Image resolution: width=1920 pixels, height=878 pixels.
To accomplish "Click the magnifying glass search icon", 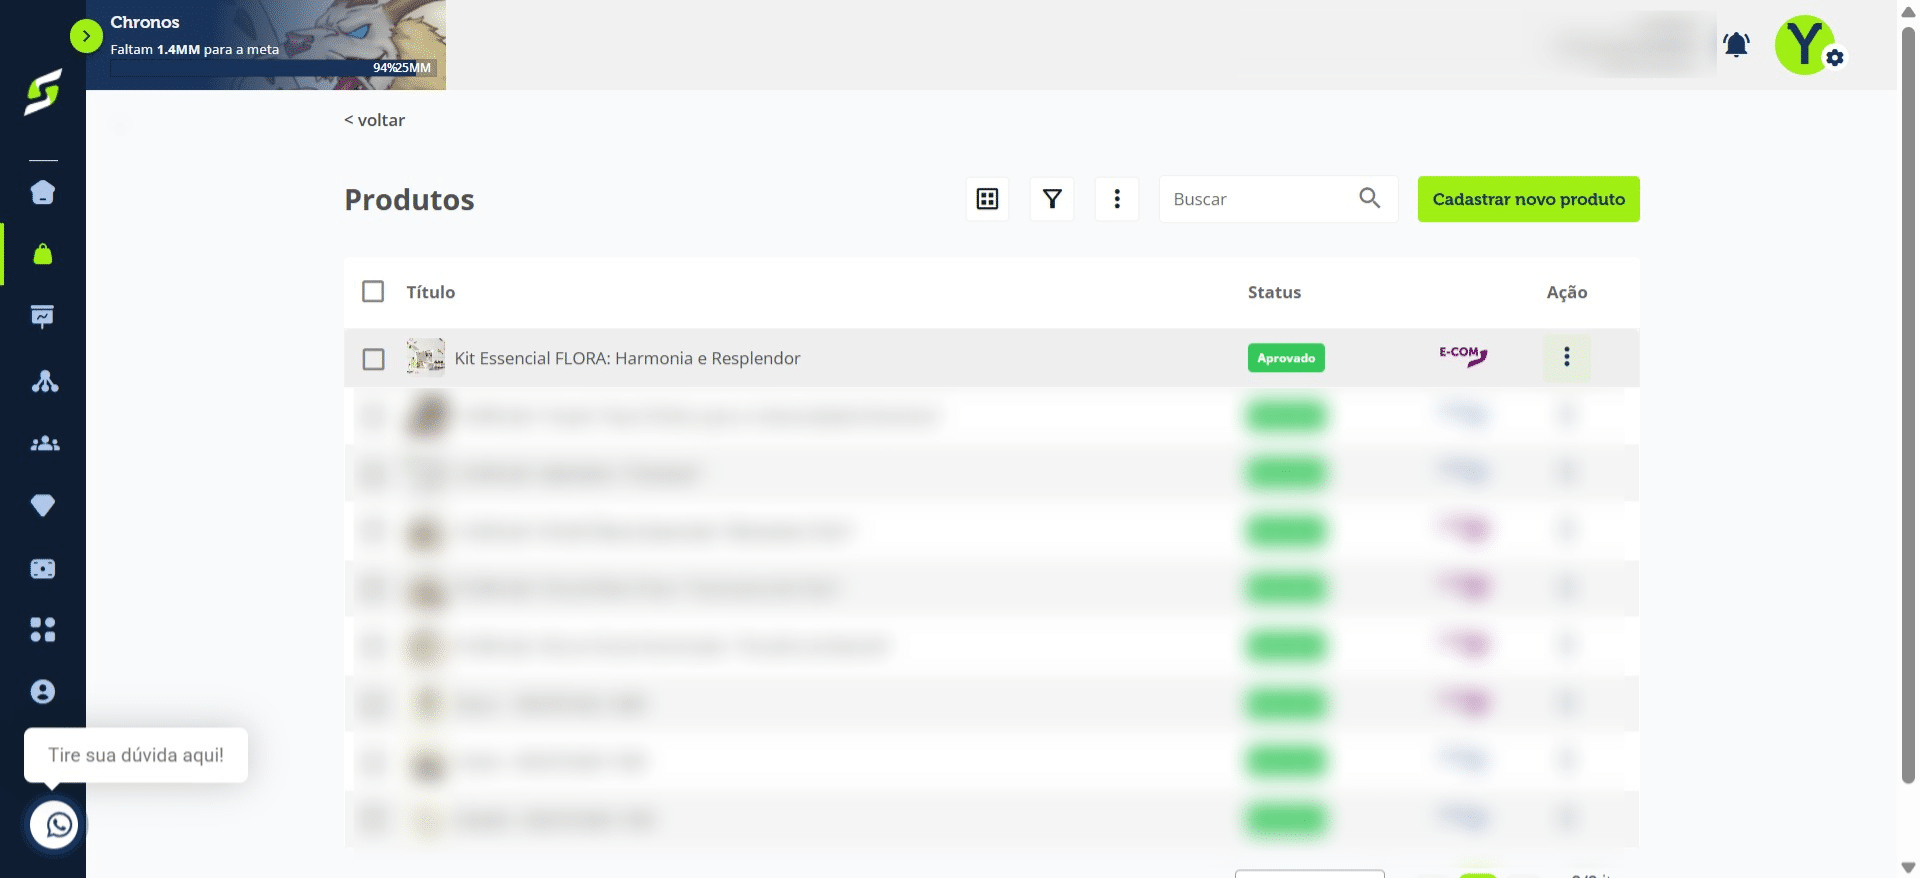I will (1370, 198).
